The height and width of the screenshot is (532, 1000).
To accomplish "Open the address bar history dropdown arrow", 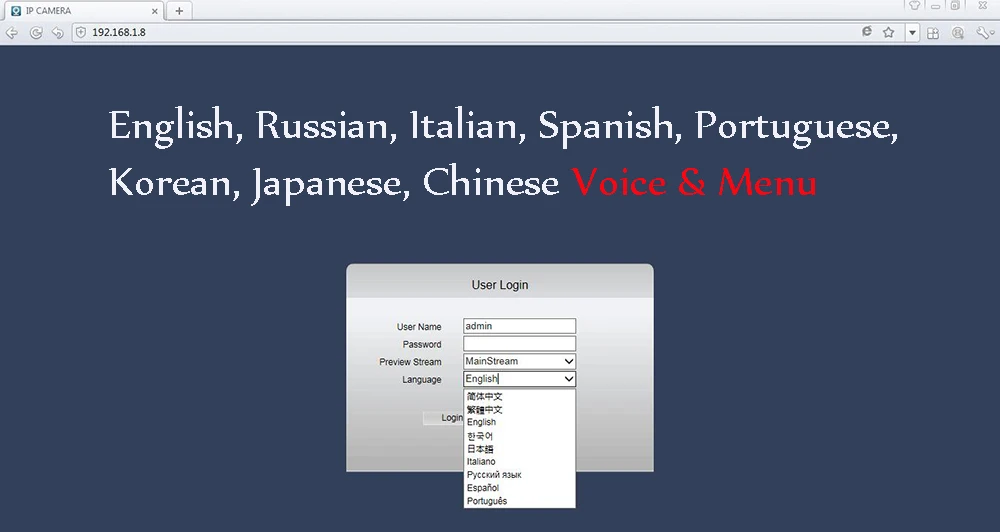I will (x=913, y=33).
